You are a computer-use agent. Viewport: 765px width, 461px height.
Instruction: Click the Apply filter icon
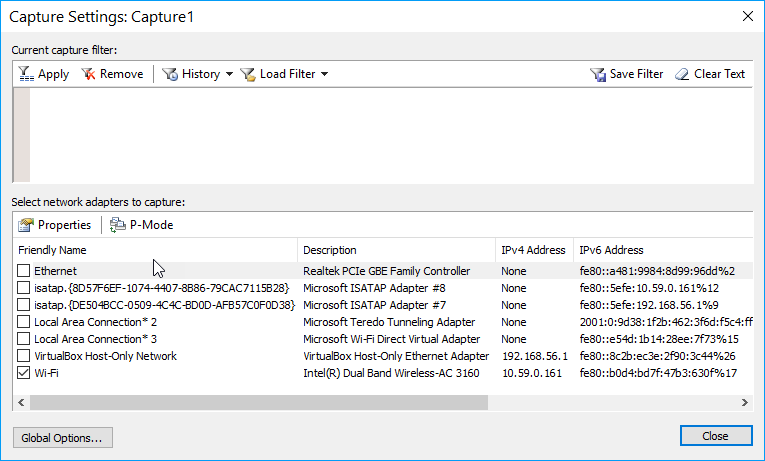(x=26, y=74)
